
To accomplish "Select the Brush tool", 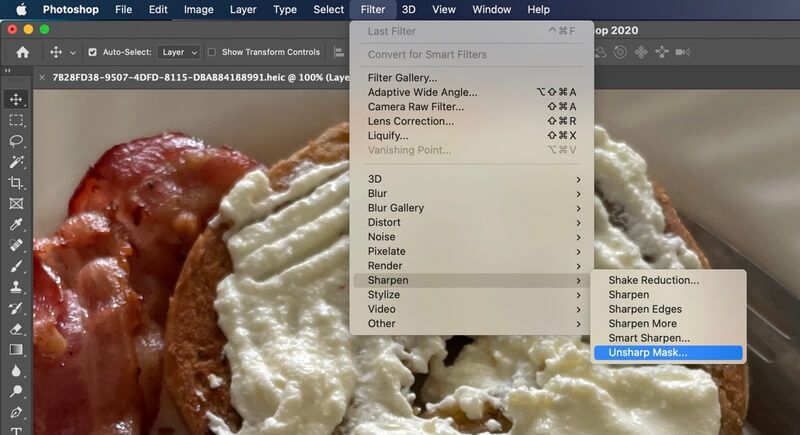I will 16,266.
